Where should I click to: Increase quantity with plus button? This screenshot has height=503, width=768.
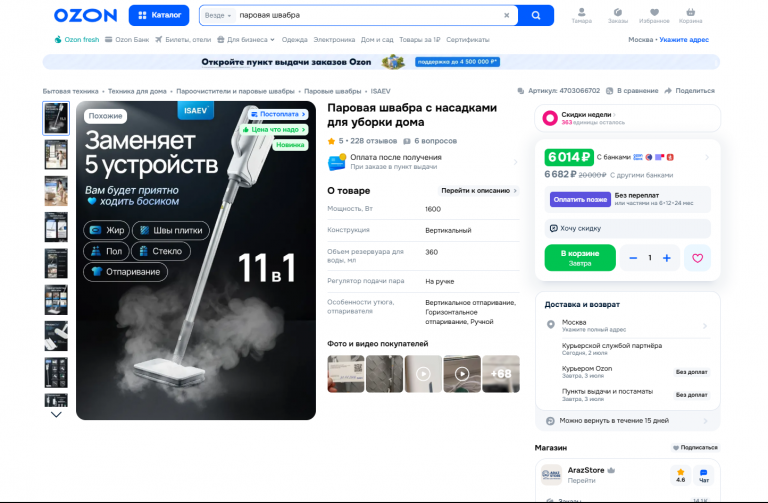(x=667, y=258)
